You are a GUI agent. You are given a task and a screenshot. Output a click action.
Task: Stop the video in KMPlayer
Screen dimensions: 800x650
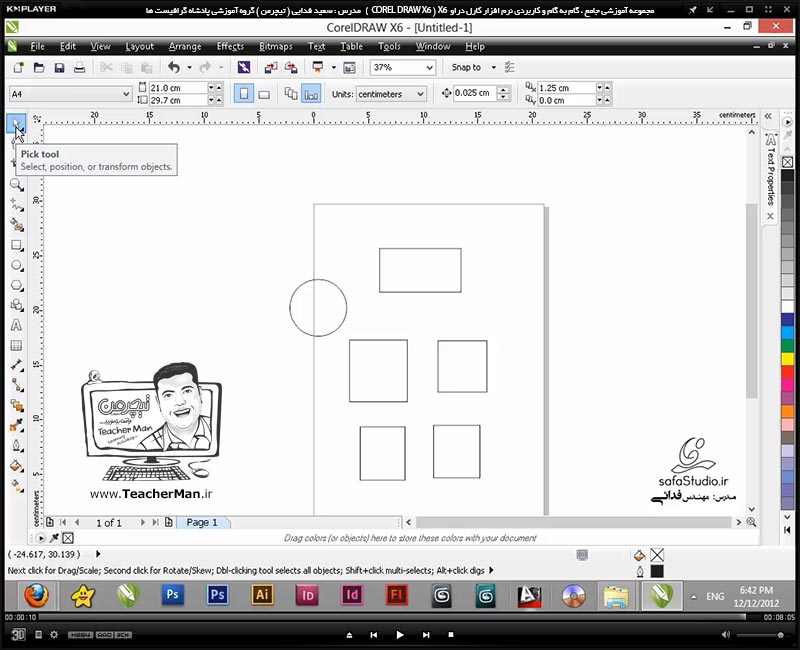[x=451, y=635]
